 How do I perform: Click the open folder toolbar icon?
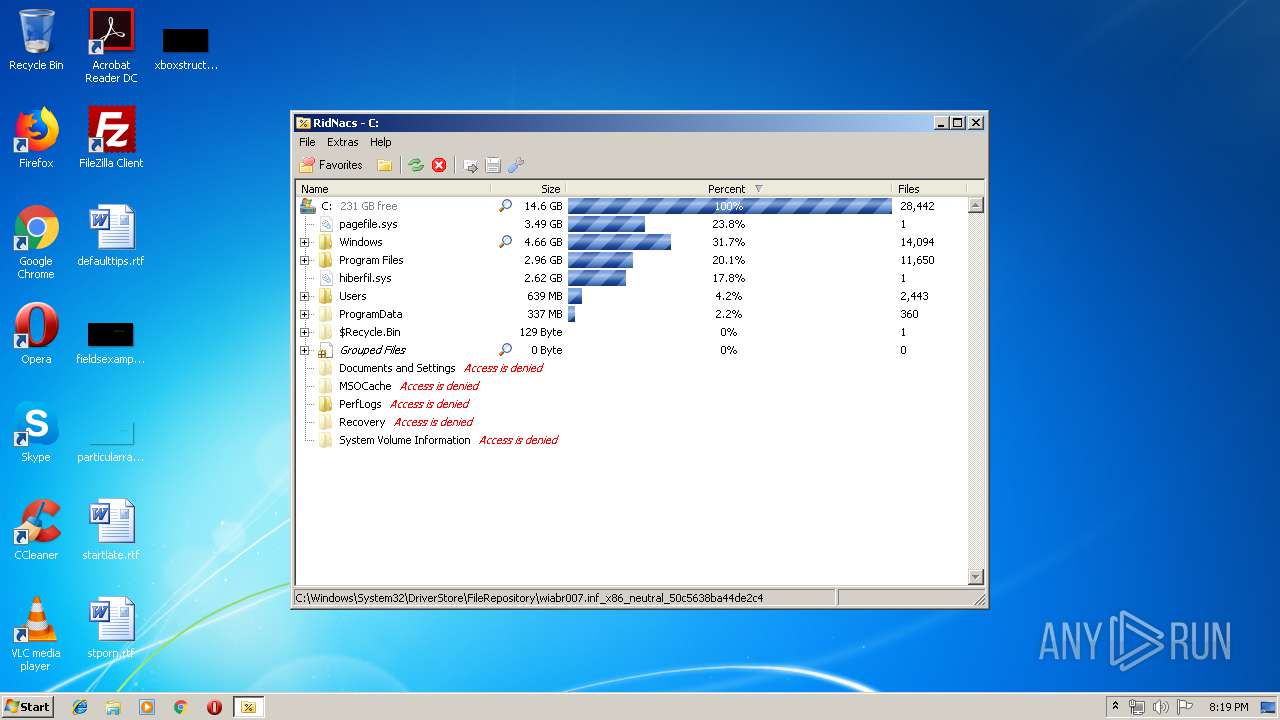coord(384,165)
